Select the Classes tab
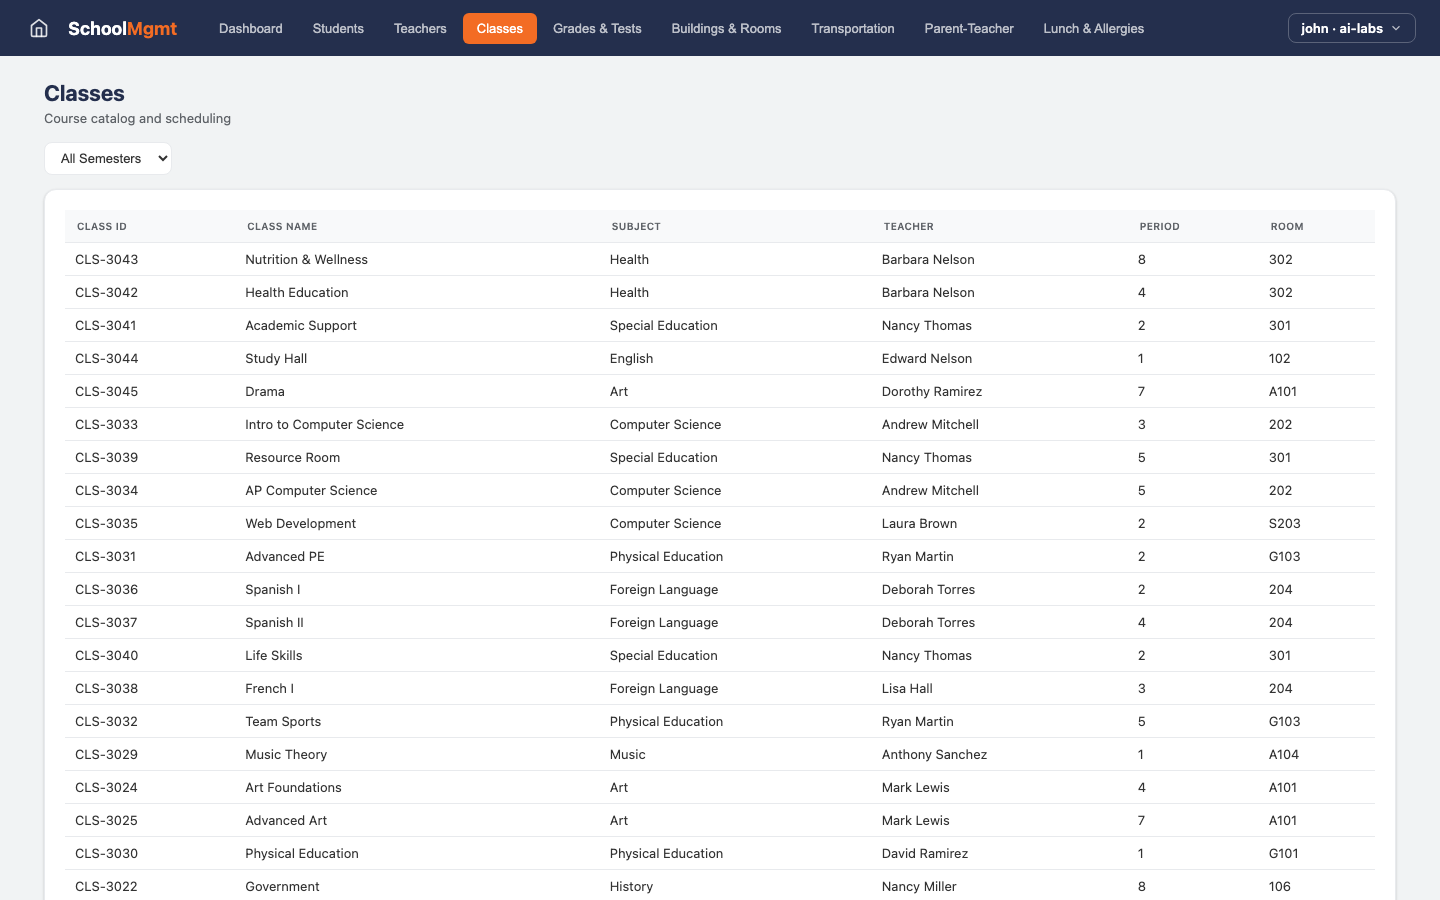Viewport: 1440px width, 900px height. [x=499, y=28]
